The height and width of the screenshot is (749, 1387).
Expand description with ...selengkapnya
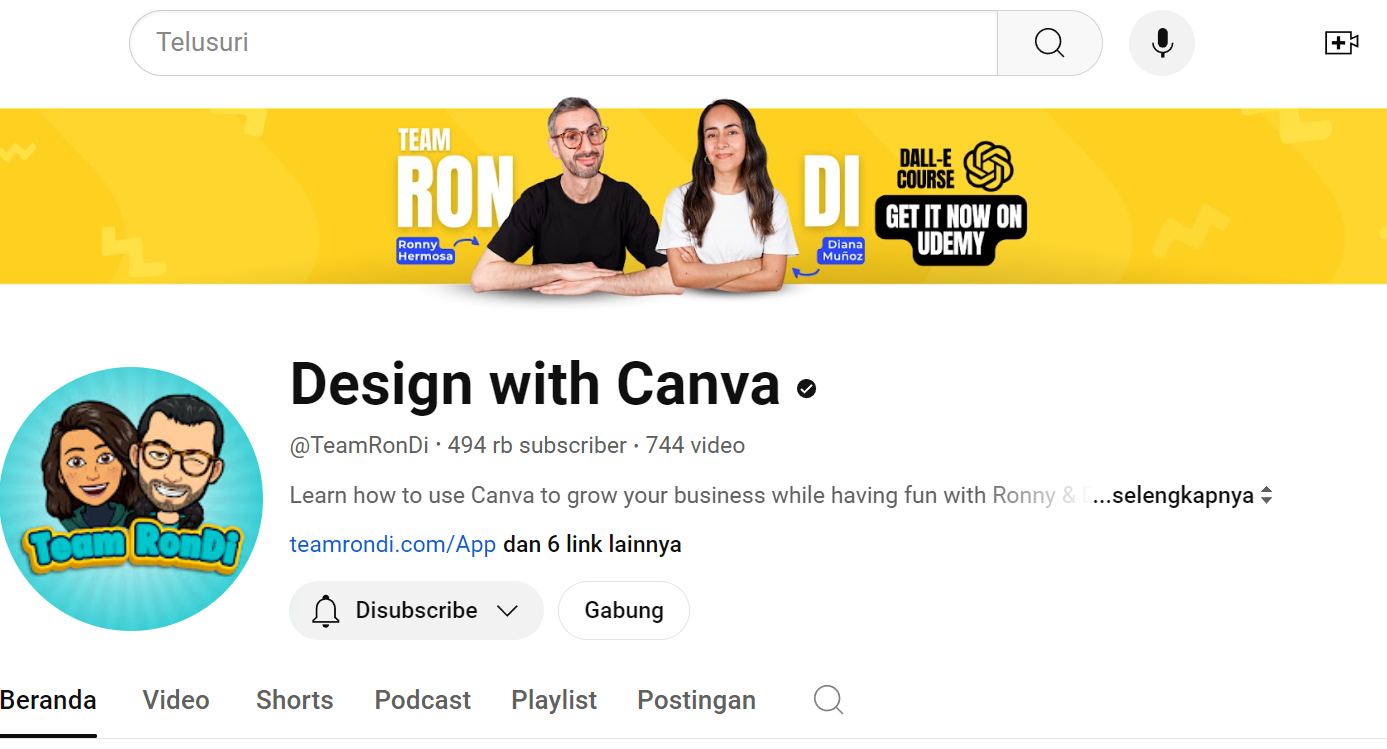pos(1182,496)
